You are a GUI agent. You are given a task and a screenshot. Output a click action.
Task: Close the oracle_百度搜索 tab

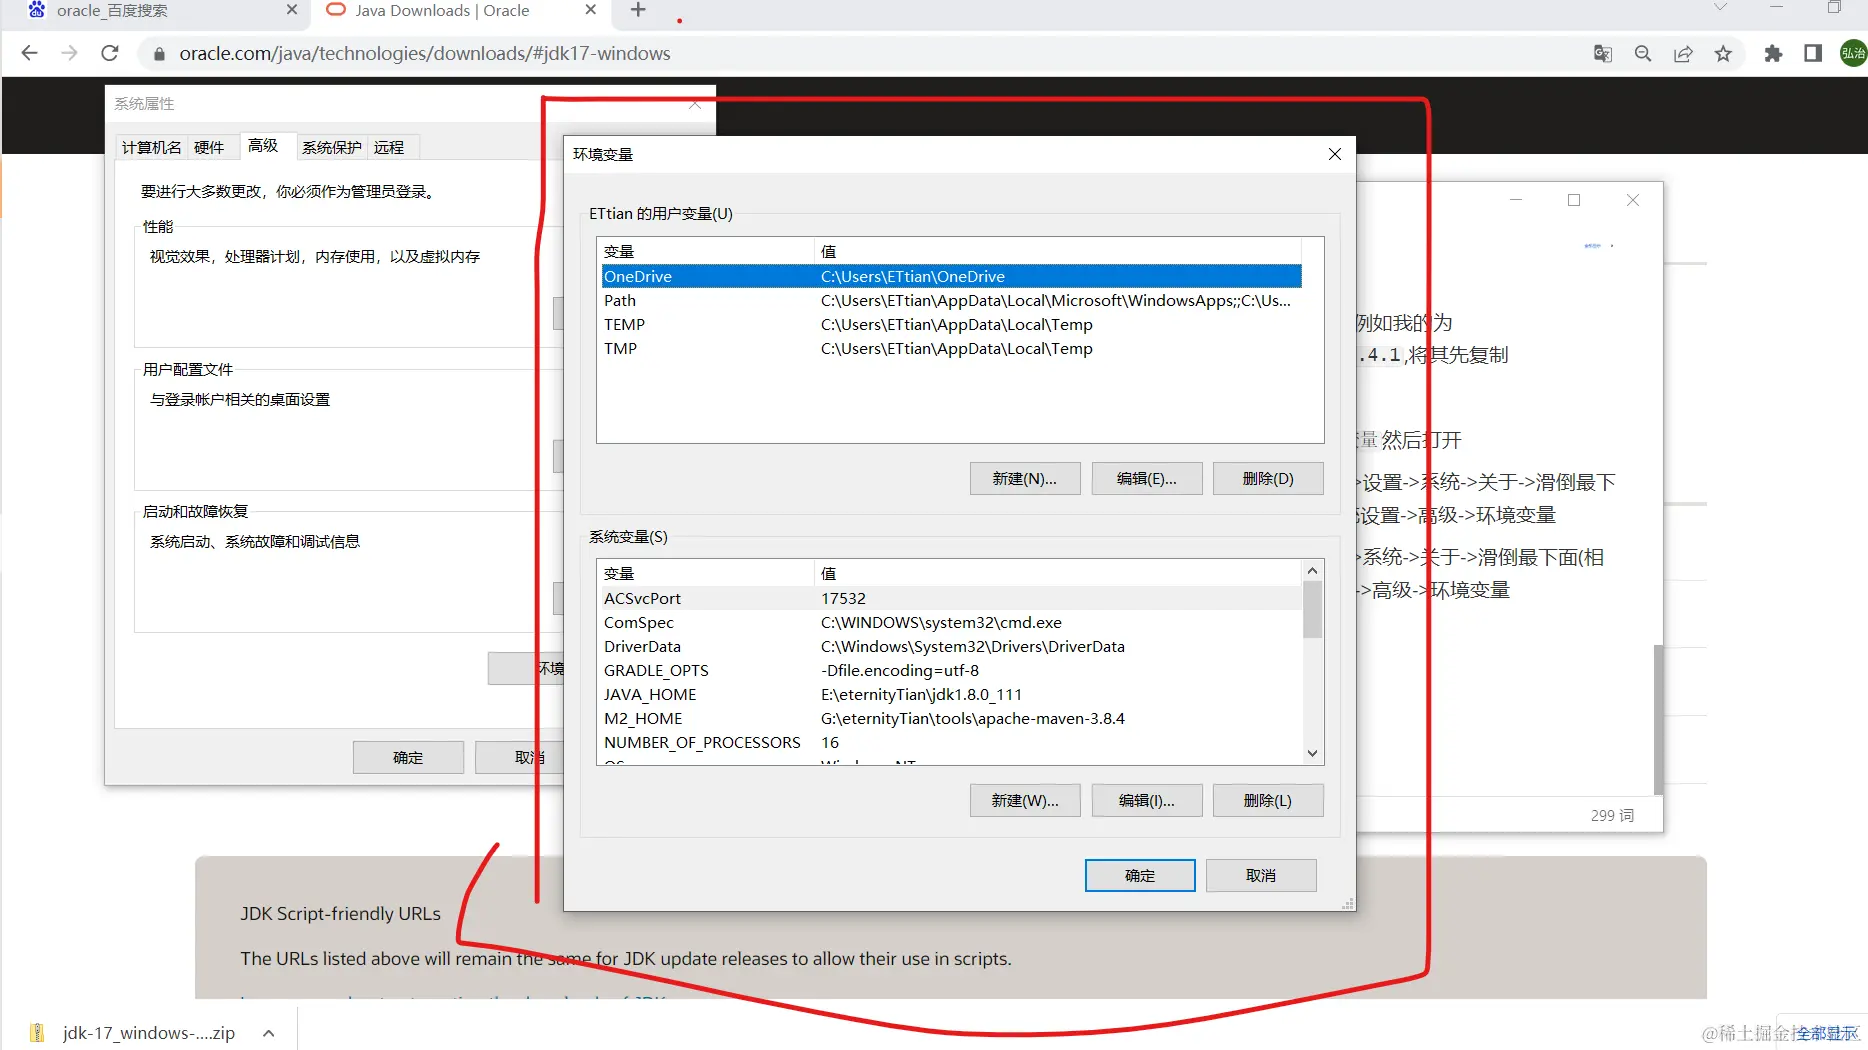click(x=292, y=10)
